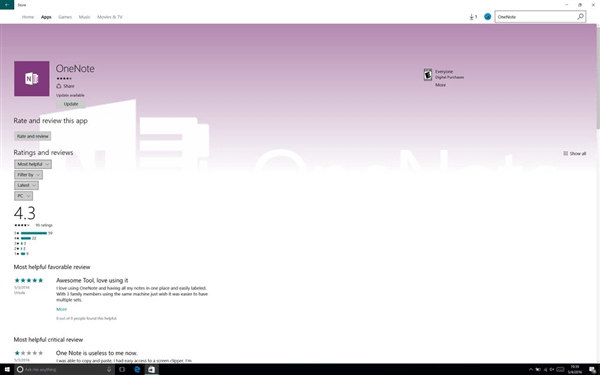Viewport: 600px width, 375px height.
Task: Open the user account avatar
Action: pyautogui.click(x=488, y=17)
